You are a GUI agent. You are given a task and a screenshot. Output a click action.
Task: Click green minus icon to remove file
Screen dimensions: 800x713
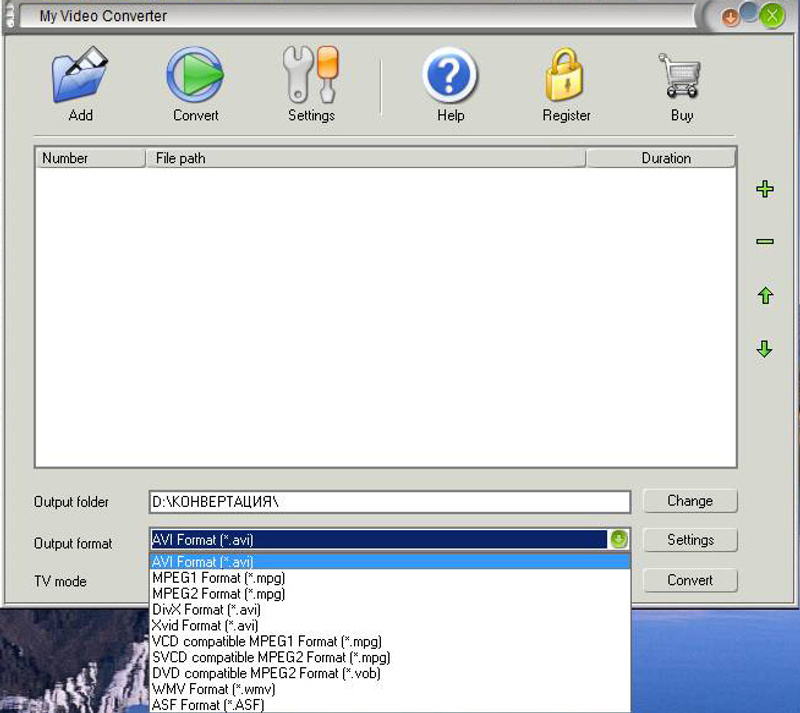(x=765, y=242)
